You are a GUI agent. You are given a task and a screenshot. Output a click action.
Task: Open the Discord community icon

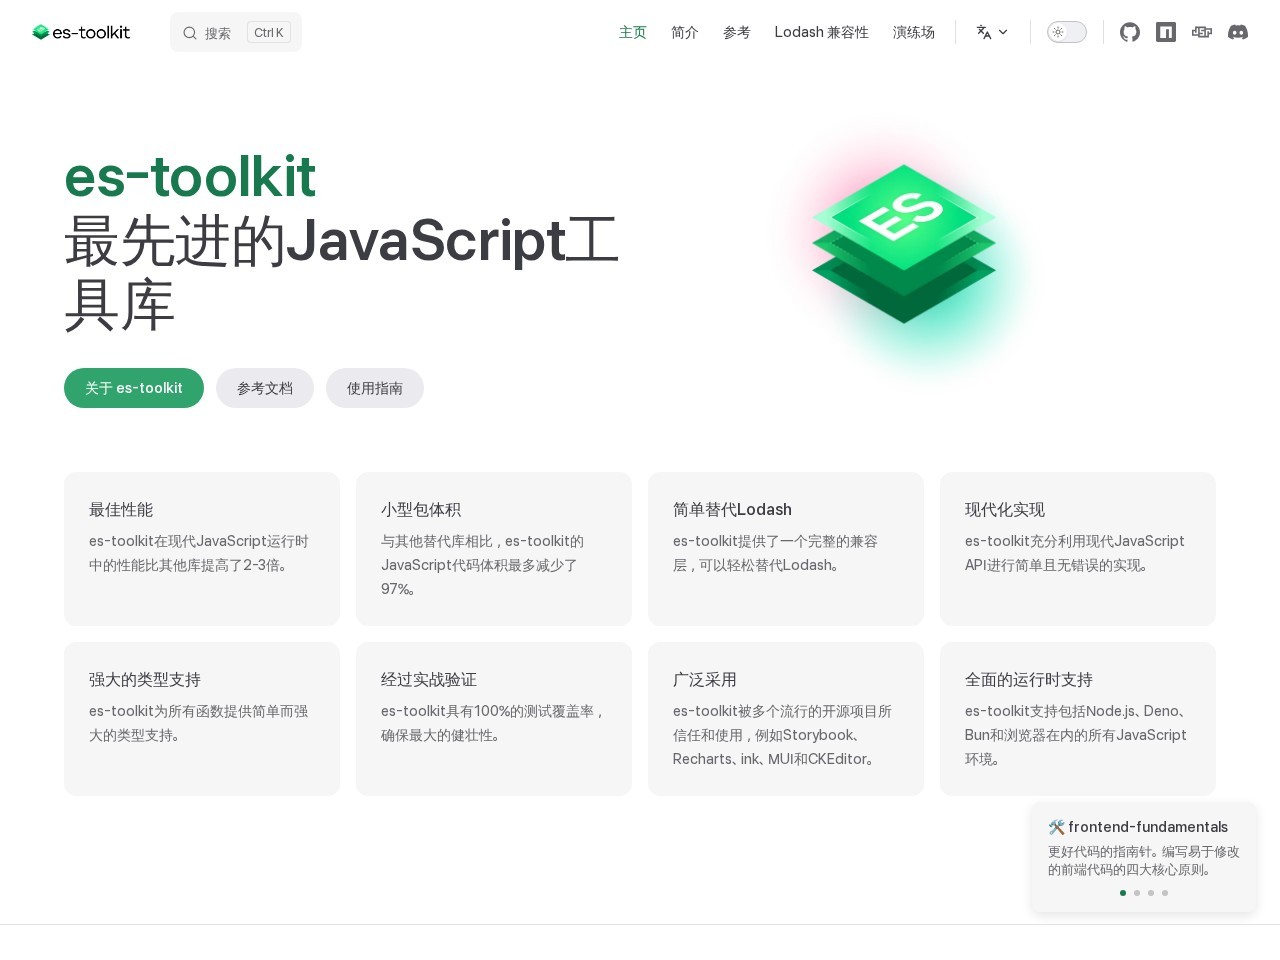[x=1238, y=32]
